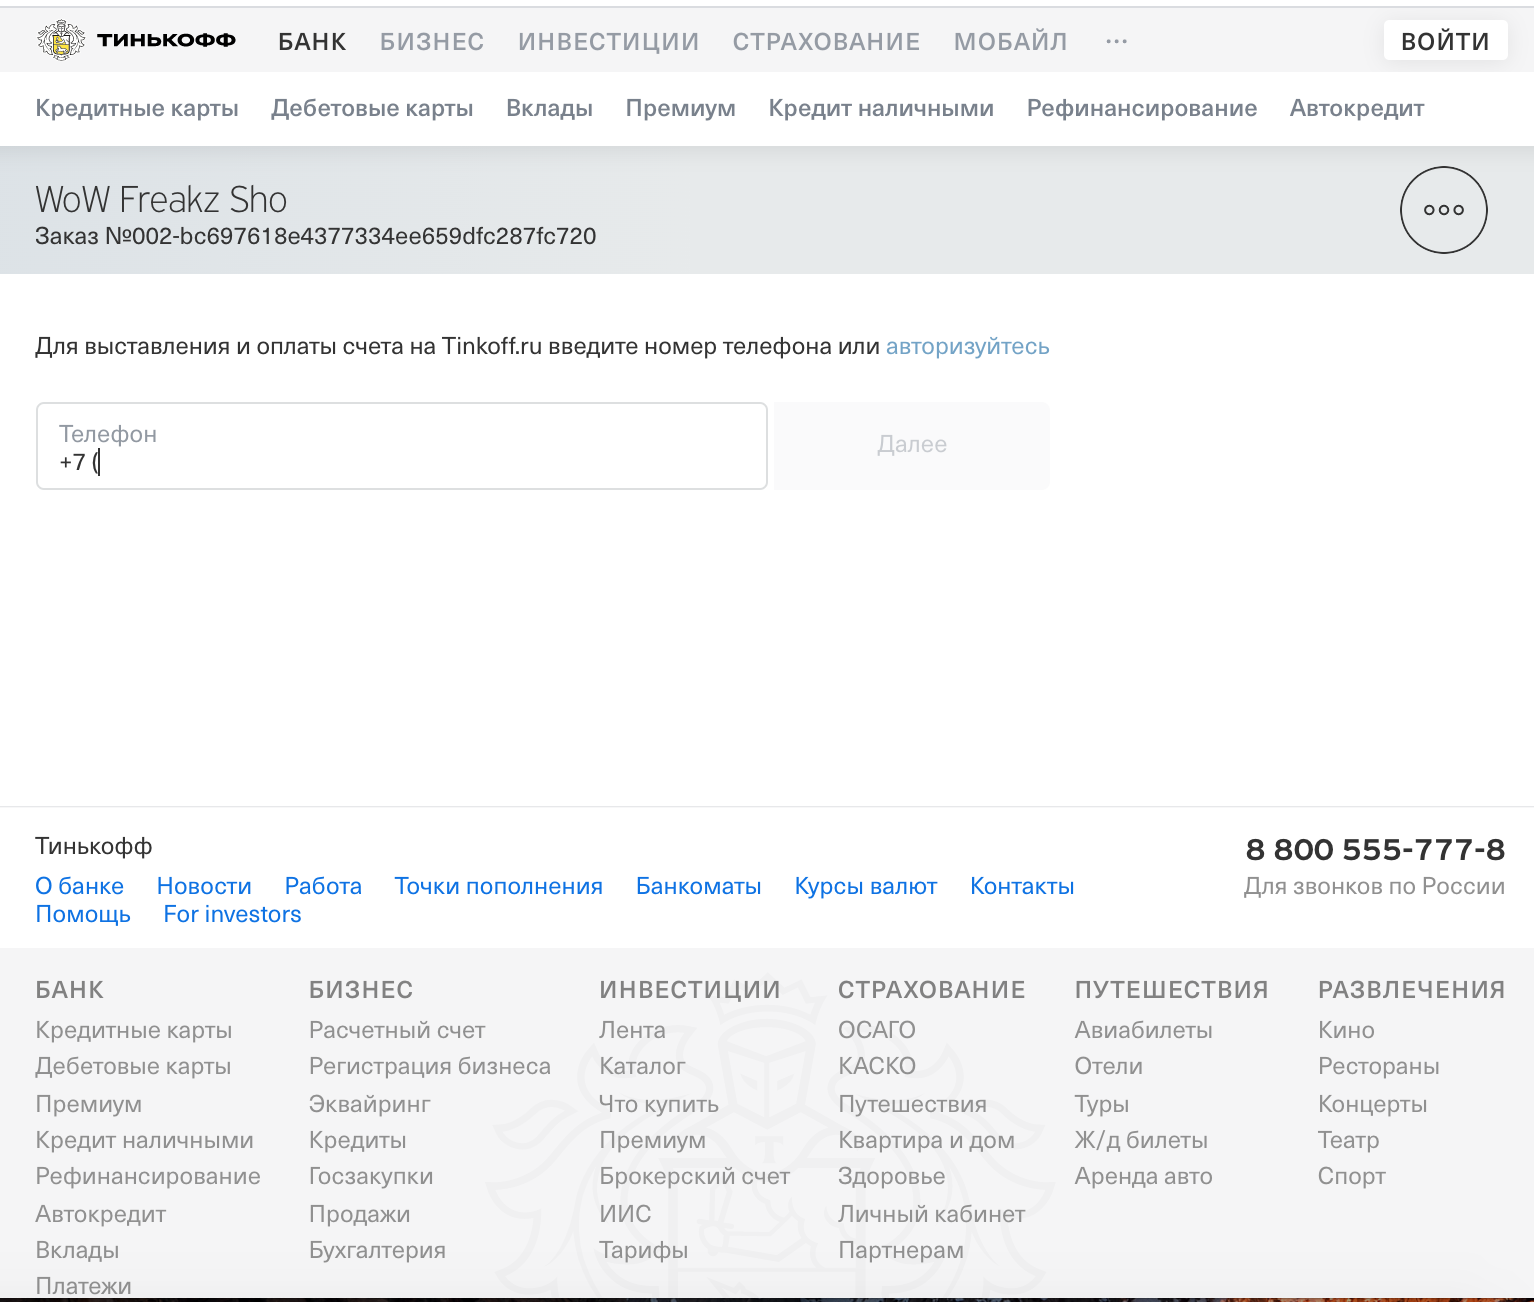Switch to БИЗНЕС section
The image size is (1534, 1302).
432,41
